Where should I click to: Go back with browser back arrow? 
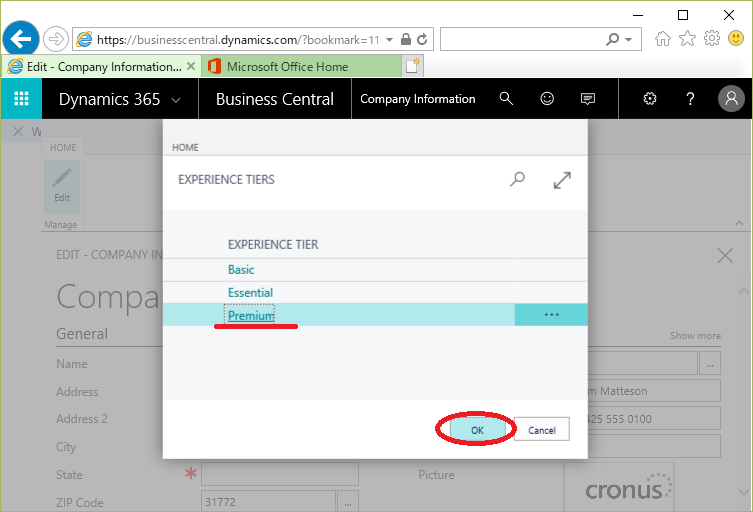21,39
